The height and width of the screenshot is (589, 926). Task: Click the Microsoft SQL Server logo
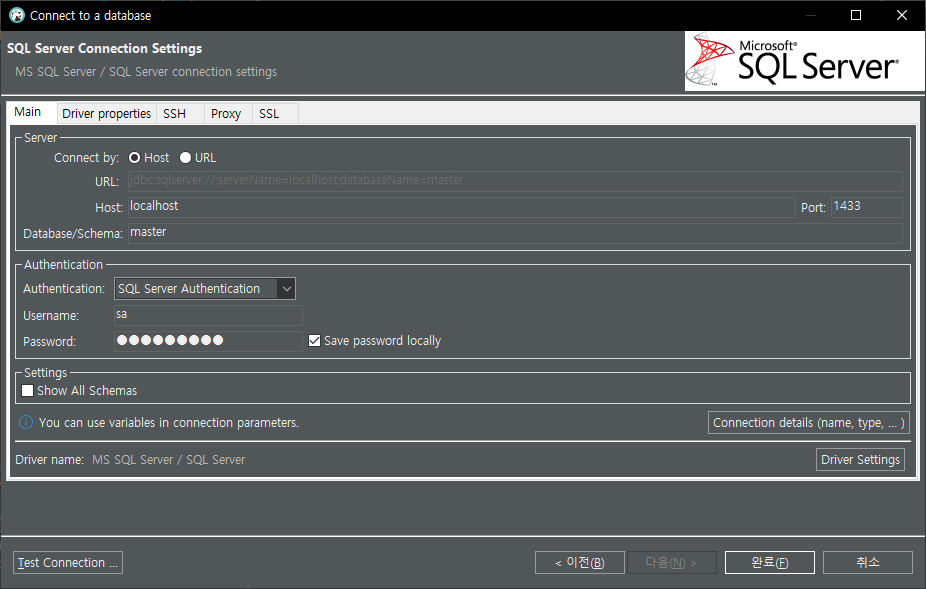click(x=804, y=61)
